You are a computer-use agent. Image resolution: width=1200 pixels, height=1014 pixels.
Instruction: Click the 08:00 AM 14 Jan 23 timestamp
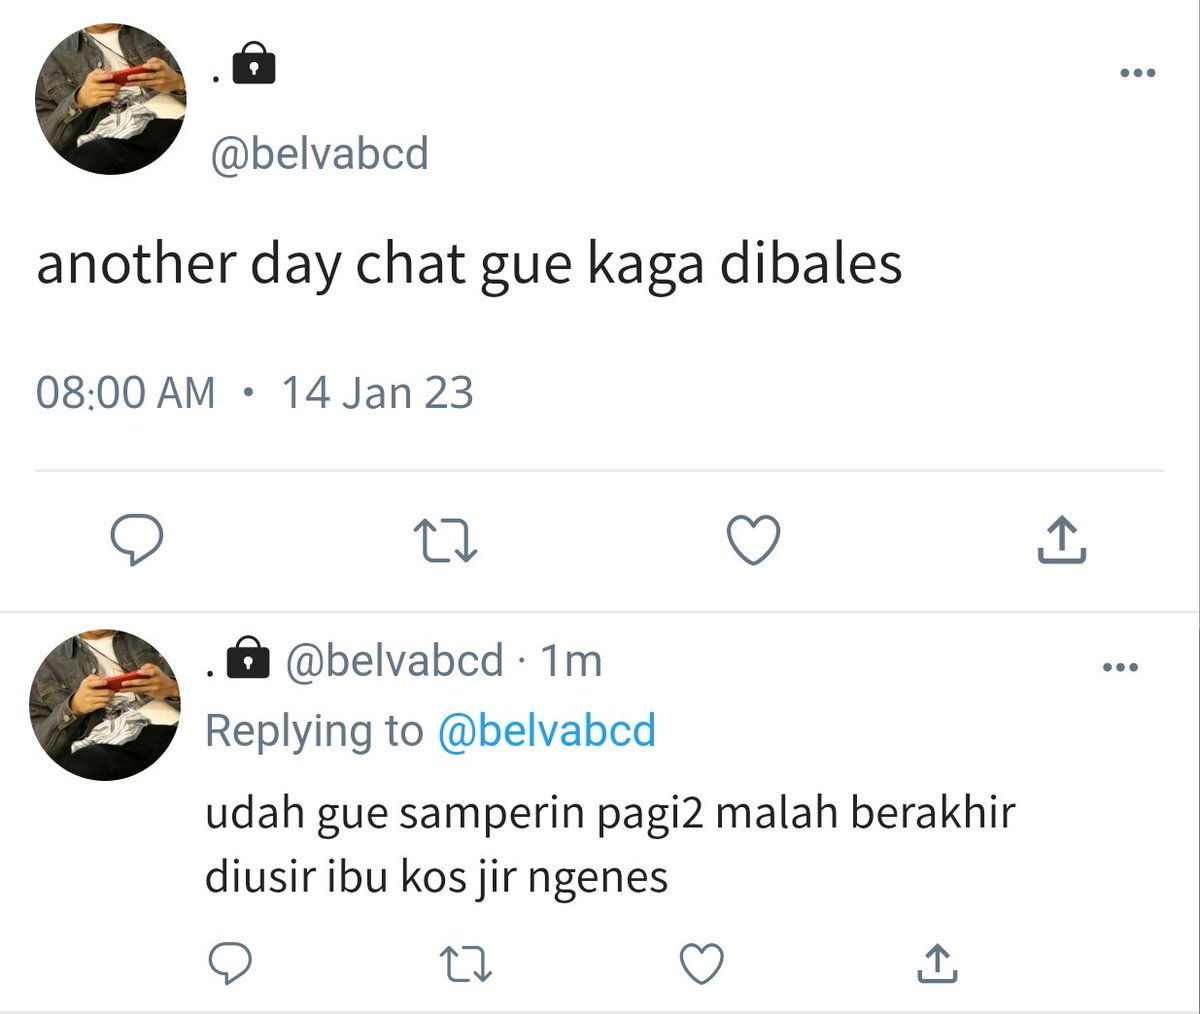click(x=254, y=392)
